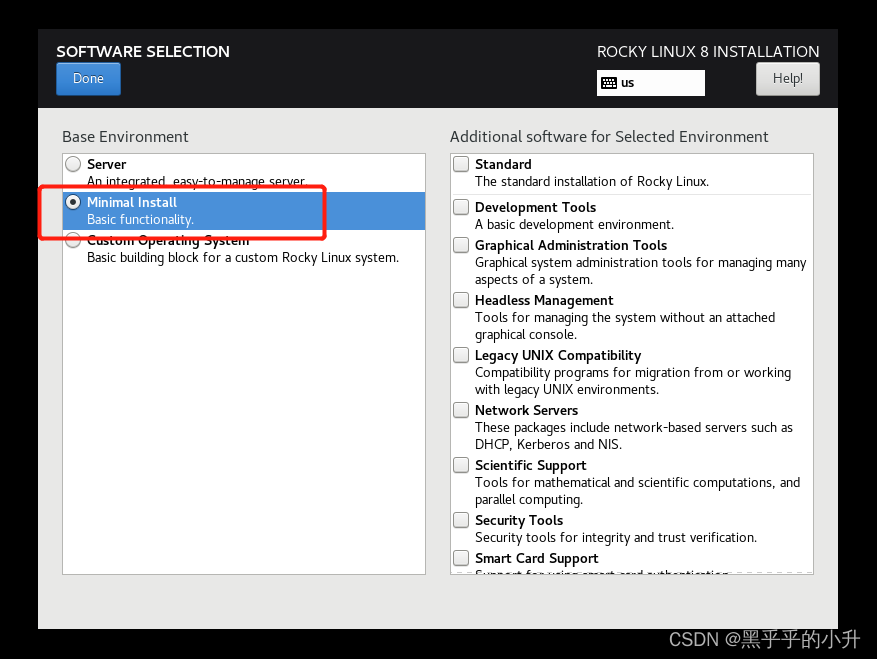Click the 'Network Servers' label text
The height and width of the screenshot is (659, 877).
pyautogui.click(x=526, y=410)
